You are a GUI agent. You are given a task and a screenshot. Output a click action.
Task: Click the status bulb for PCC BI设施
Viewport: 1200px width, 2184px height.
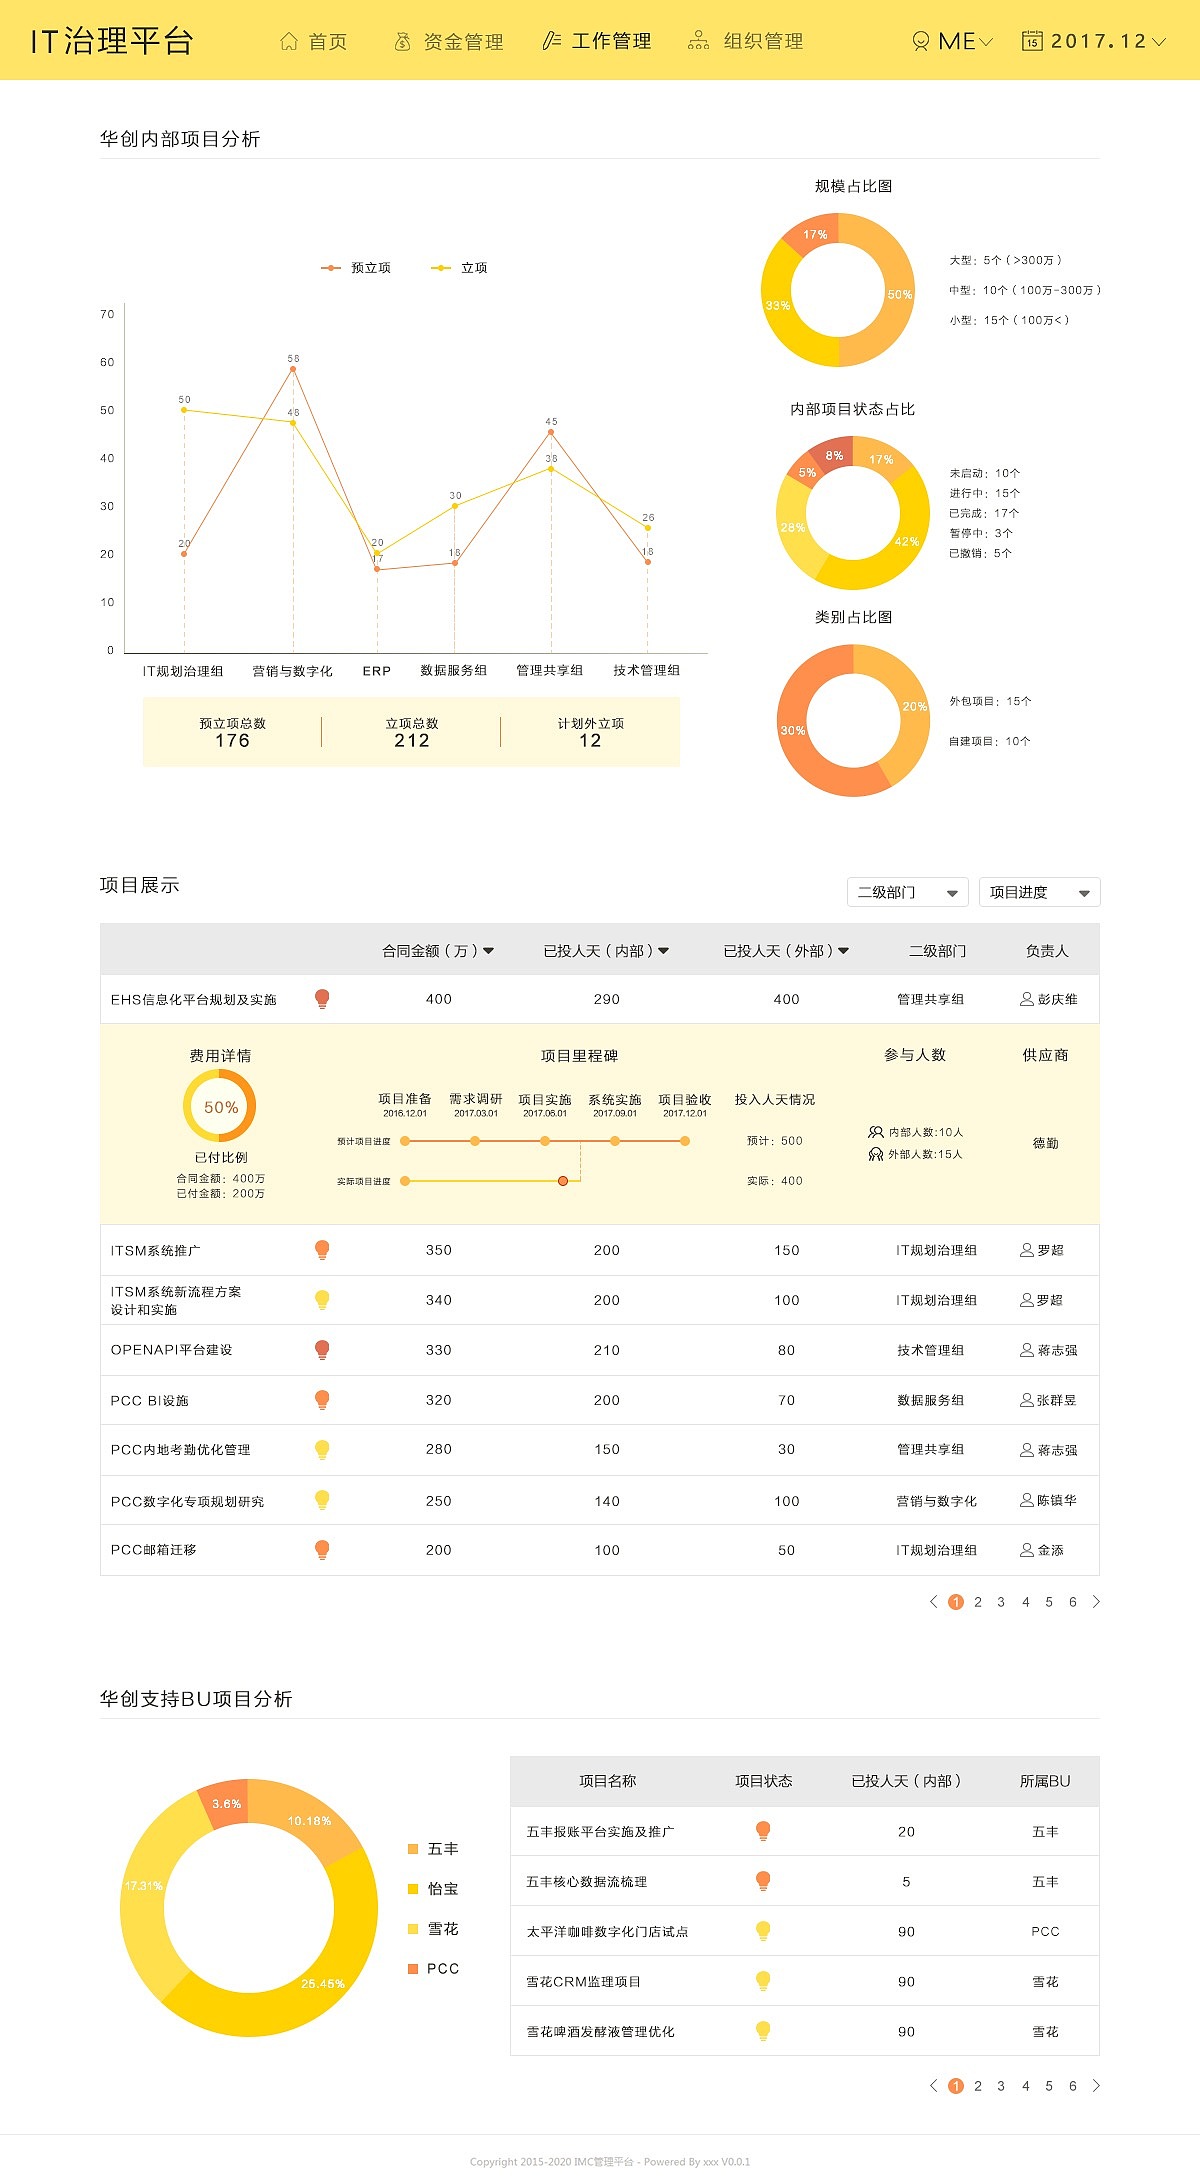click(x=322, y=1400)
